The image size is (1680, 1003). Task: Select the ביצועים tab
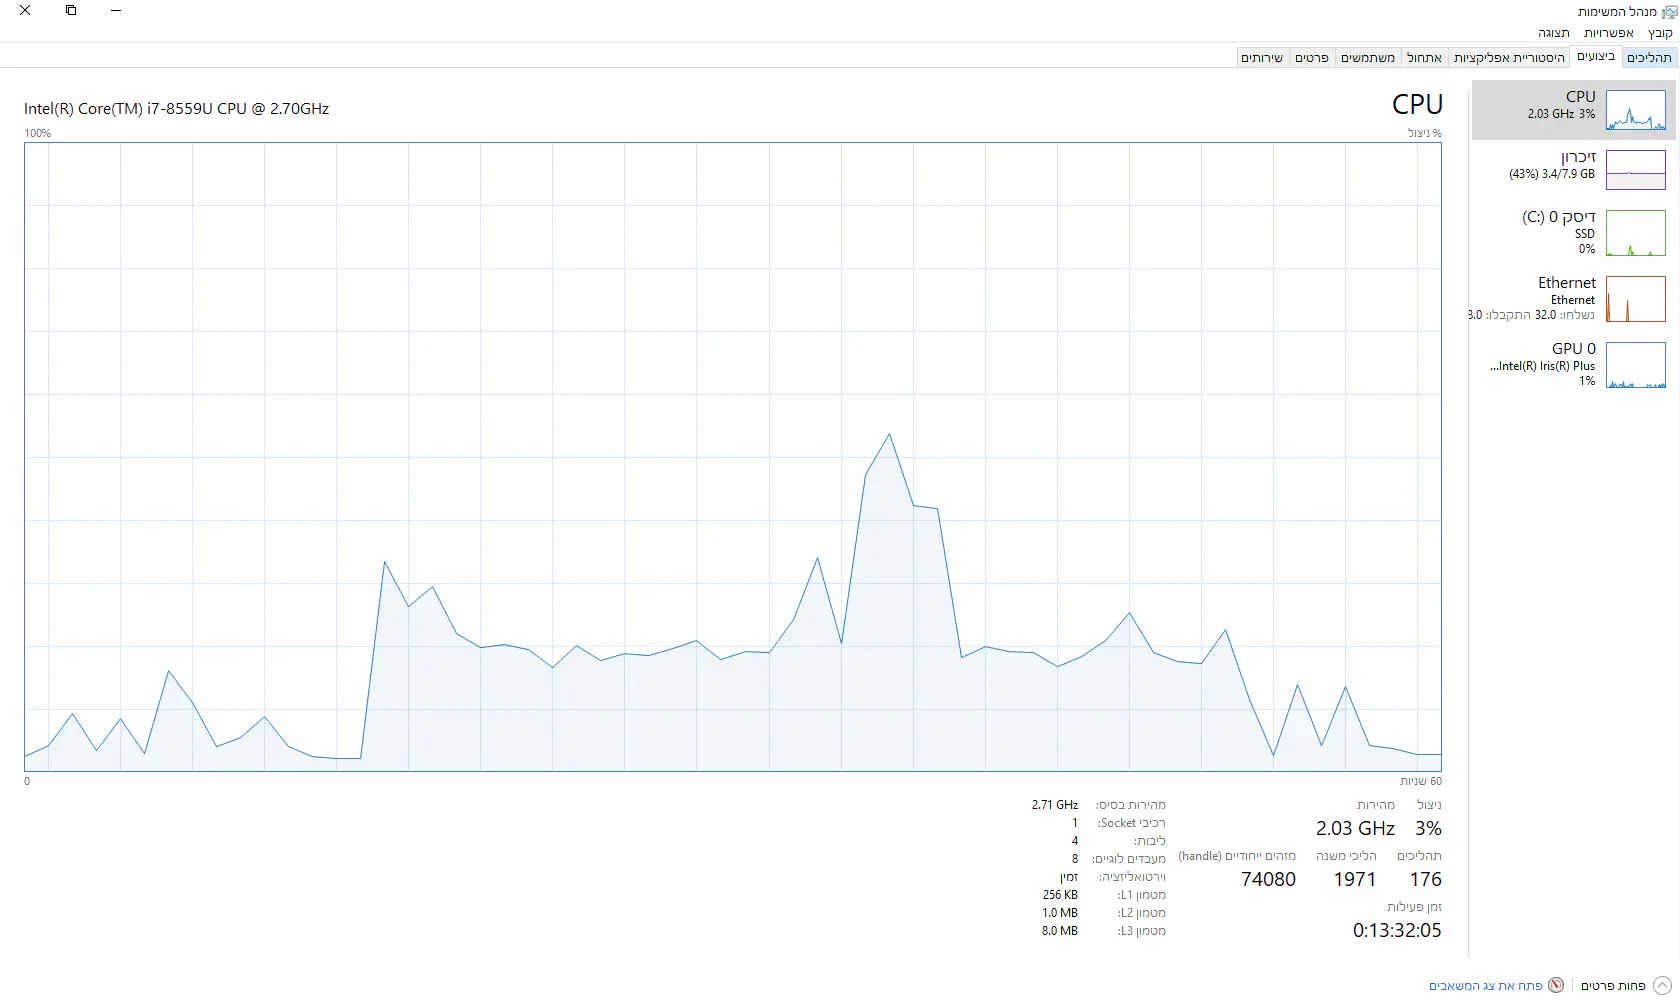(x=1595, y=56)
